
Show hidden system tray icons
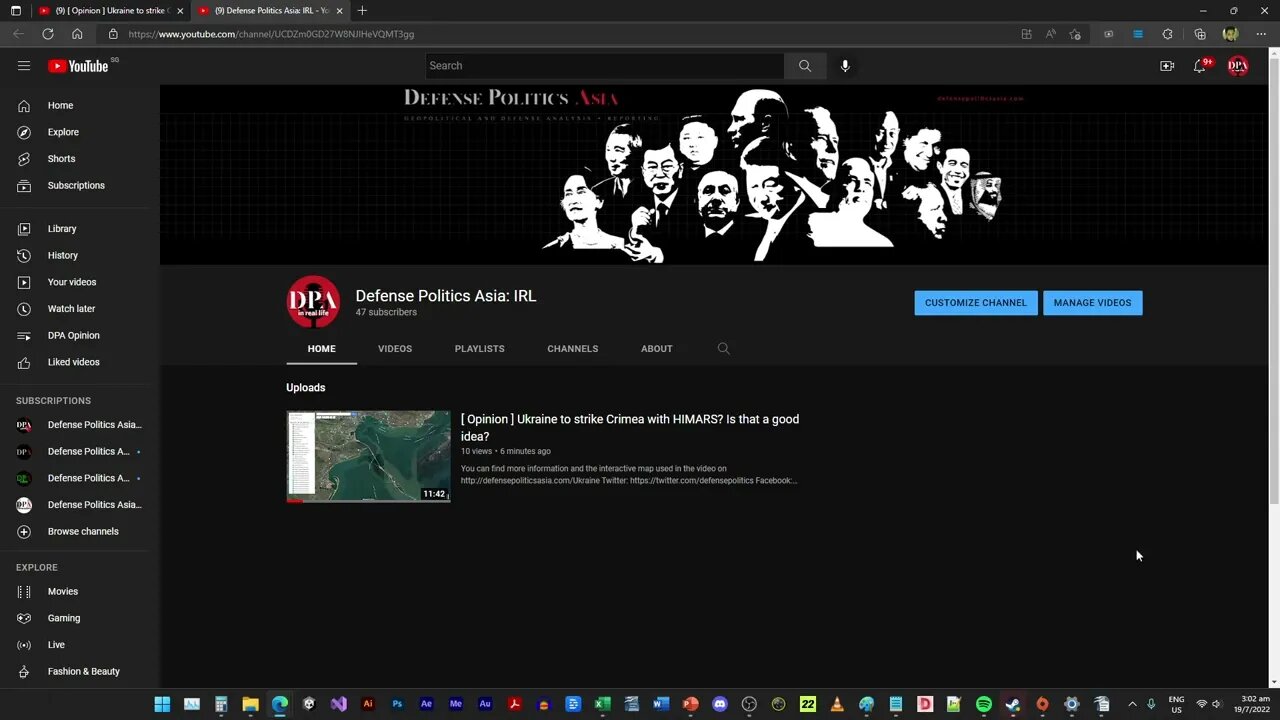pos(1132,704)
